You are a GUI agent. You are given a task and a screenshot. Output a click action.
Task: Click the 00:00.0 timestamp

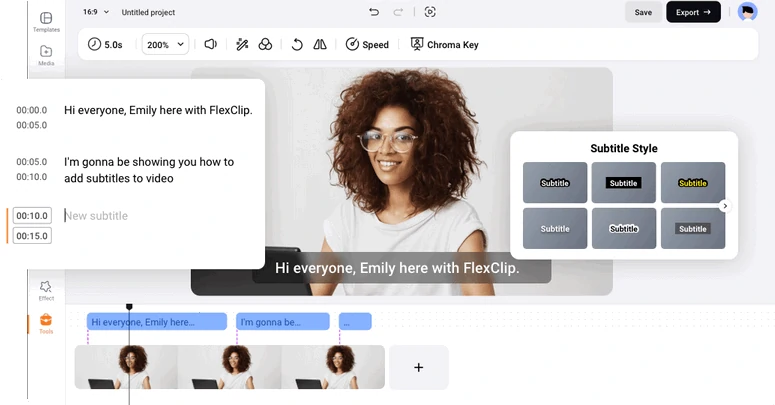point(32,110)
